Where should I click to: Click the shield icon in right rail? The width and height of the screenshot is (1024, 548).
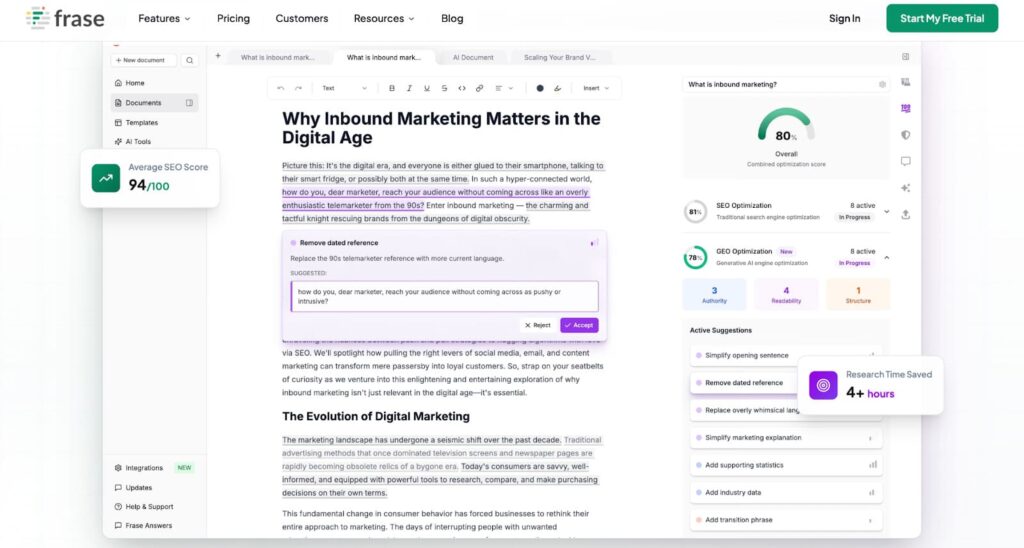coord(905,134)
